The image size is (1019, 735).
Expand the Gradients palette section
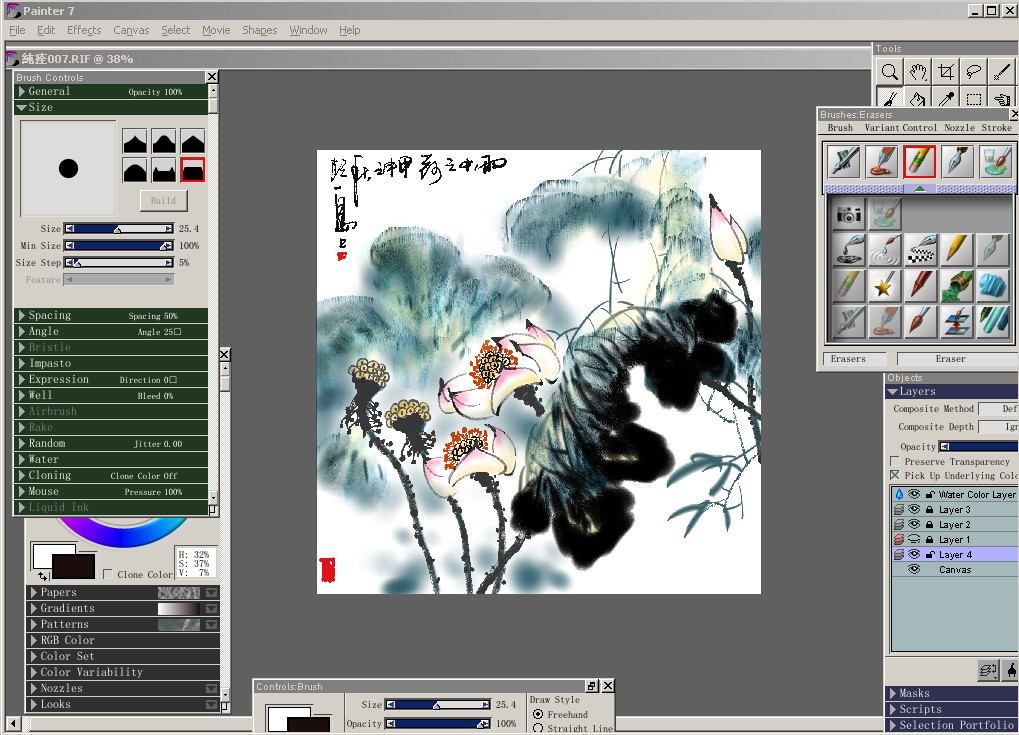123,608
